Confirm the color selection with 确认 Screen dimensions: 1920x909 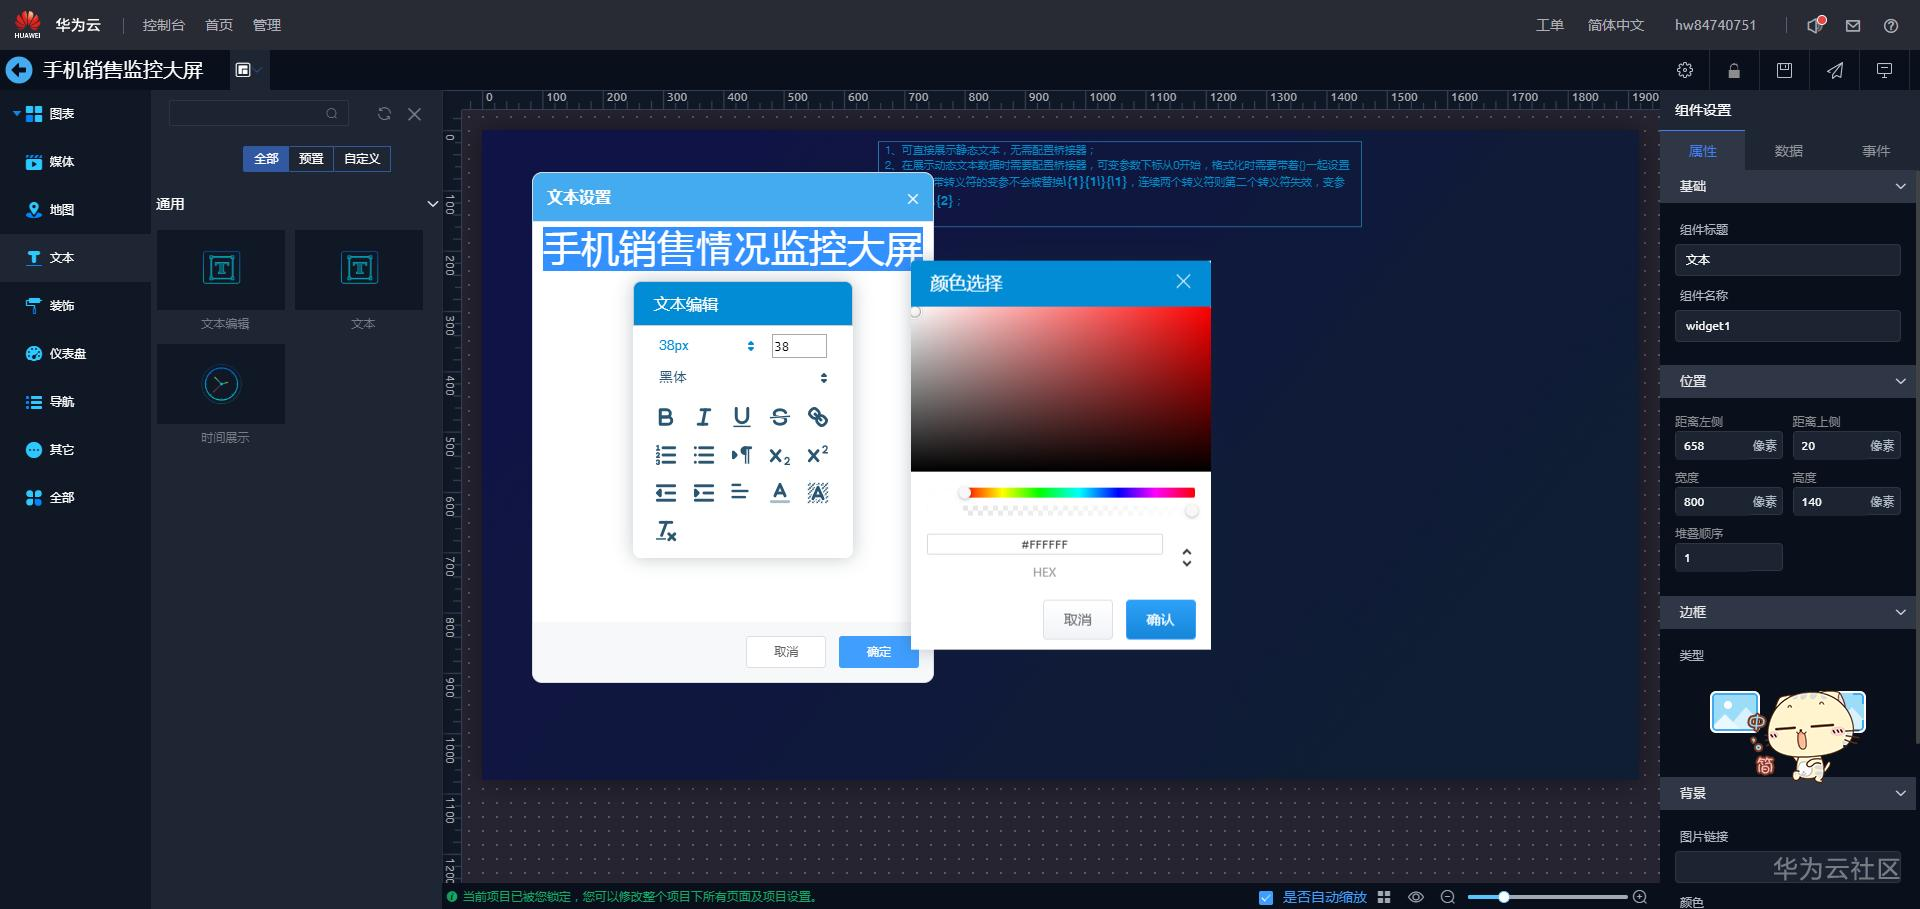[x=1160, y=620]
